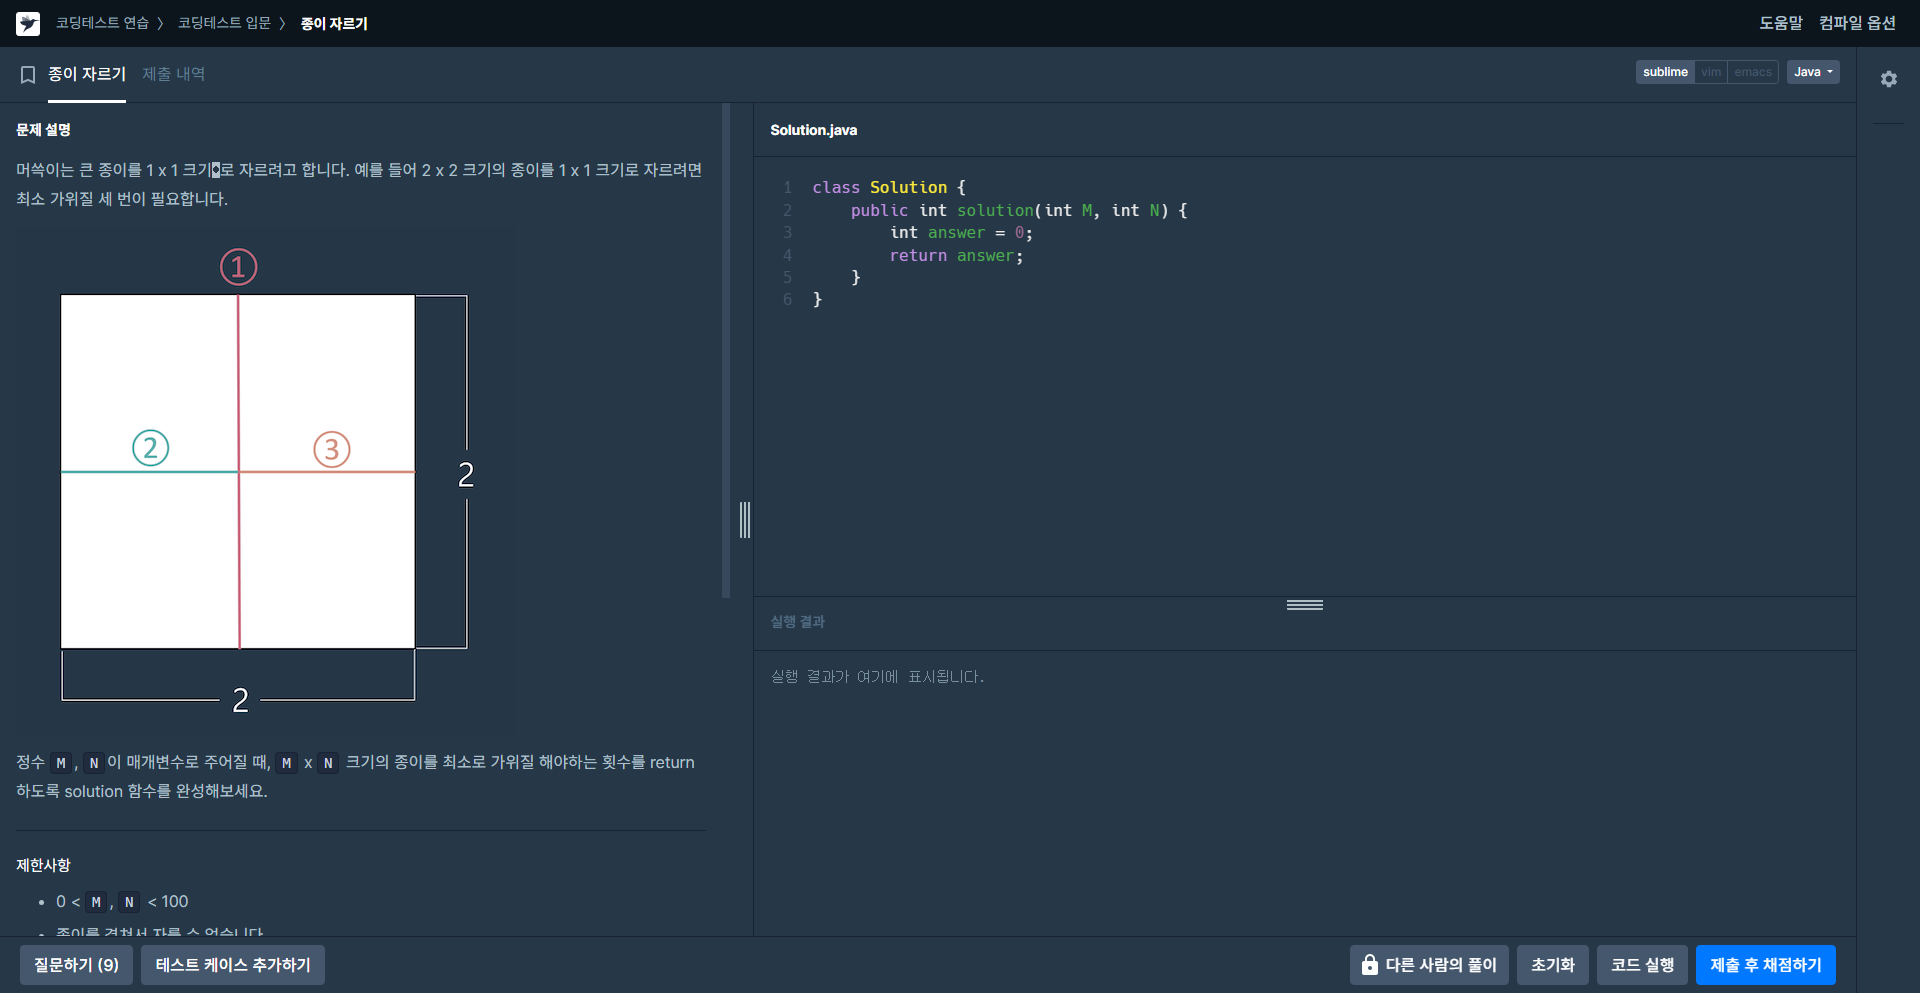Click the 실행 결과 label
1920x993 pixels.
pyautogui.click(x=797, y=622)
